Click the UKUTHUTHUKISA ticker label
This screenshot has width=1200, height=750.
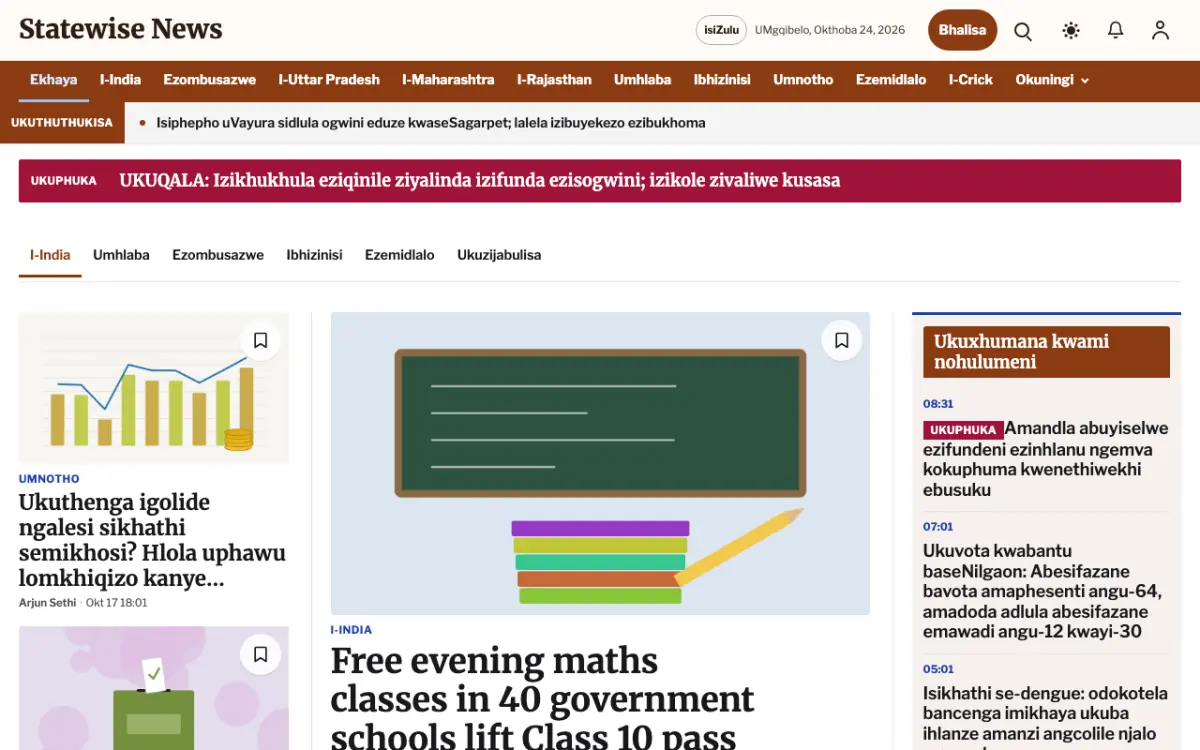pyautogui.click(x=62, y=123)
